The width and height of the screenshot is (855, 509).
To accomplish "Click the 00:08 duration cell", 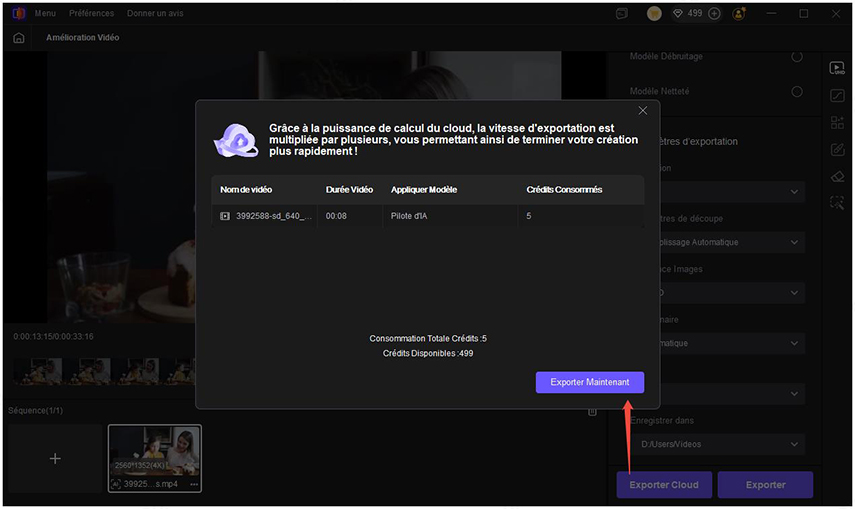I will point(336,216).
